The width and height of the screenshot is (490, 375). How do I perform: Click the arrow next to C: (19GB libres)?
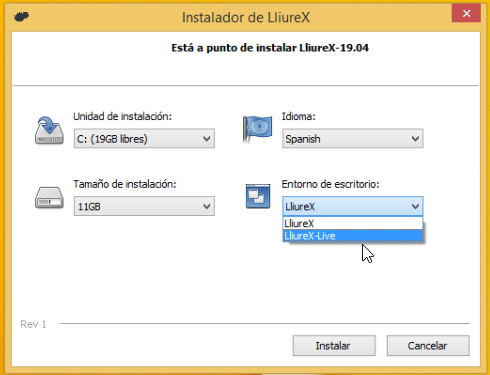coord(207,138)
